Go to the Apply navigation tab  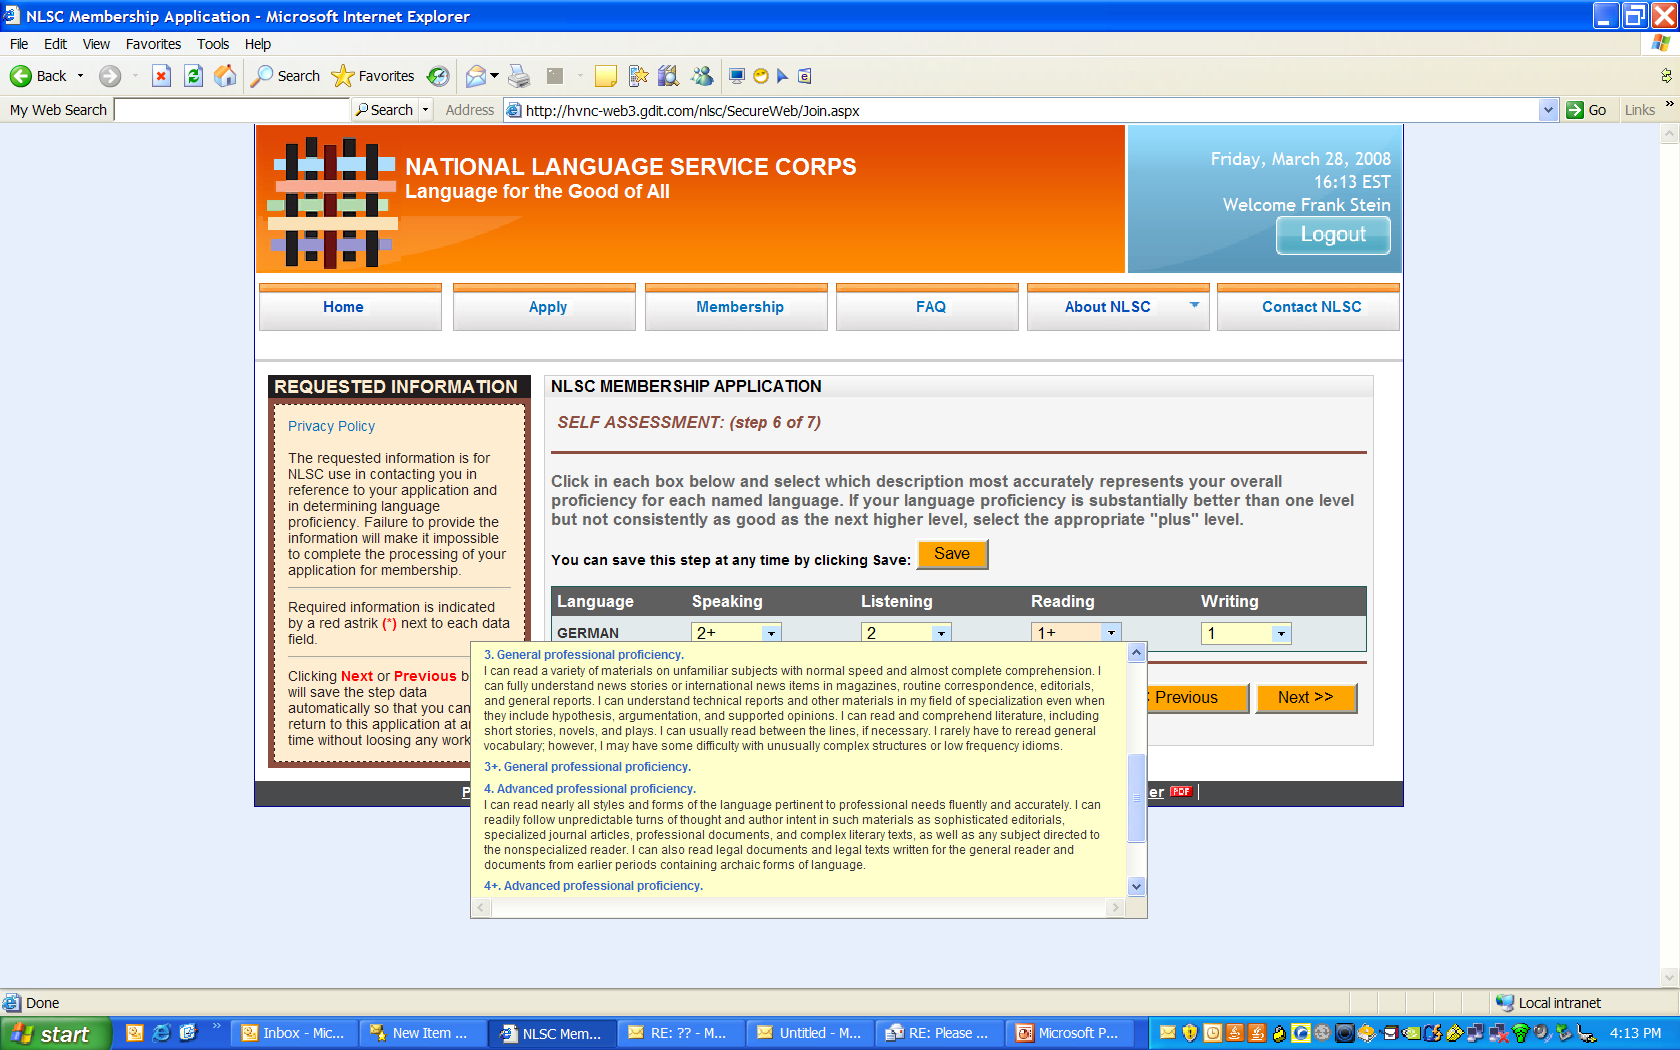(x=544, y=308)
